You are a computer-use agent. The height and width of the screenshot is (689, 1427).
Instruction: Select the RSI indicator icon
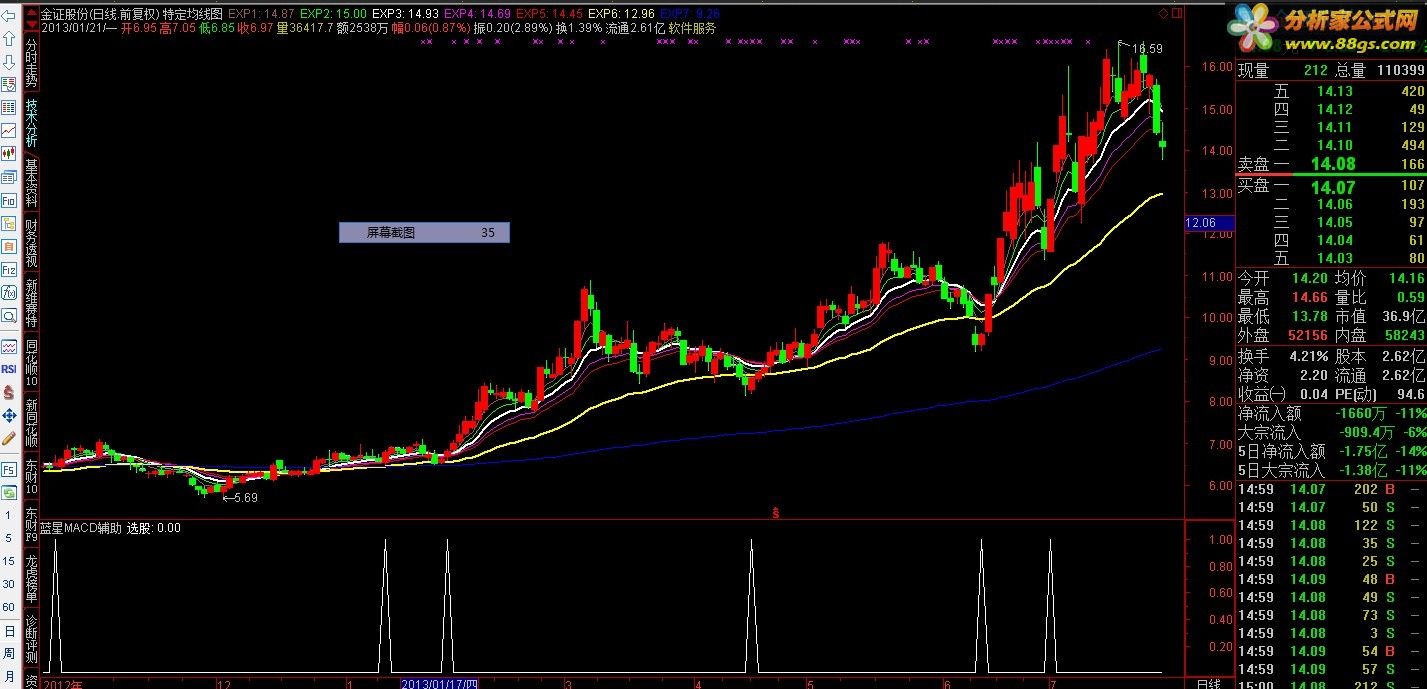pos(8,369)
